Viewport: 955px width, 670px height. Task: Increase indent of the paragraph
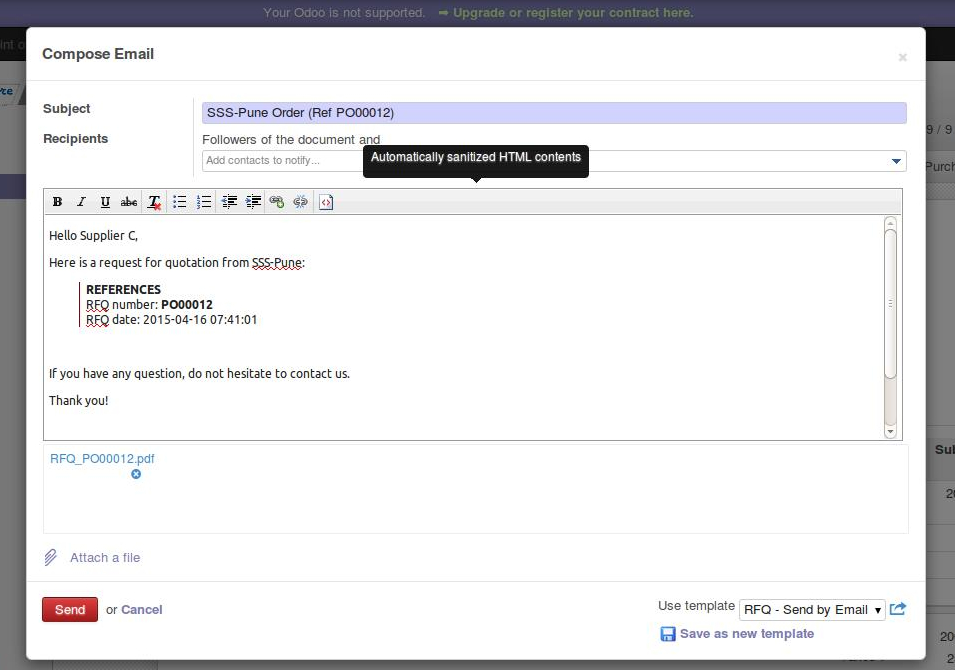click(253, 202)
